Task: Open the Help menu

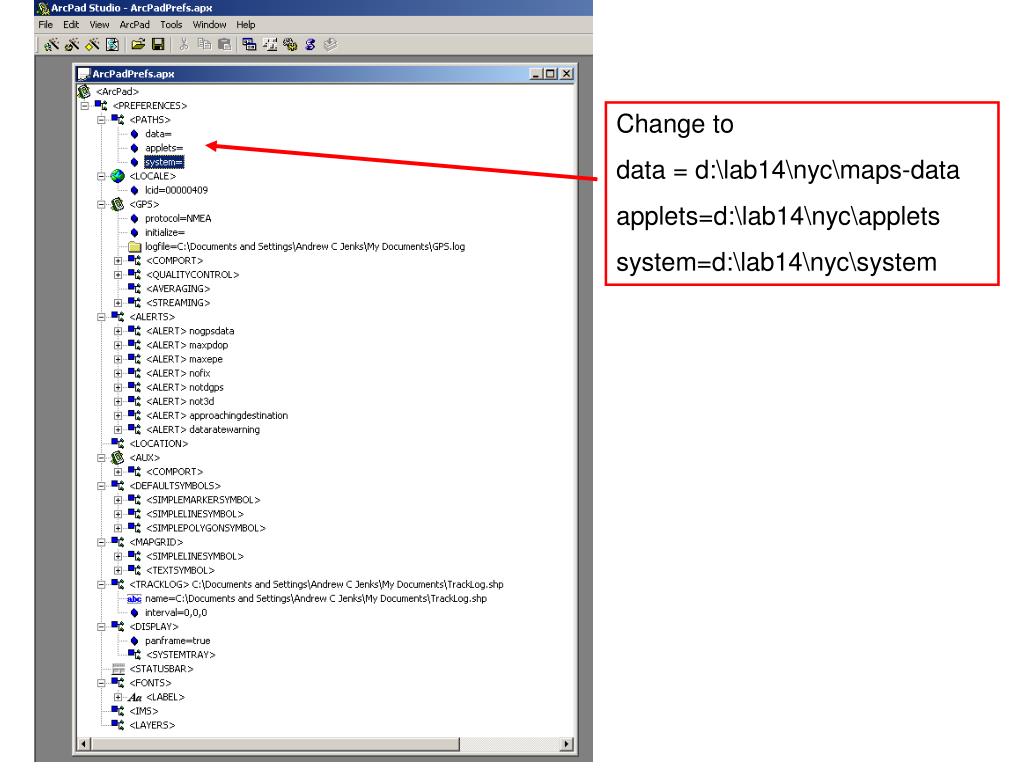Action: [x=246, y=25]
